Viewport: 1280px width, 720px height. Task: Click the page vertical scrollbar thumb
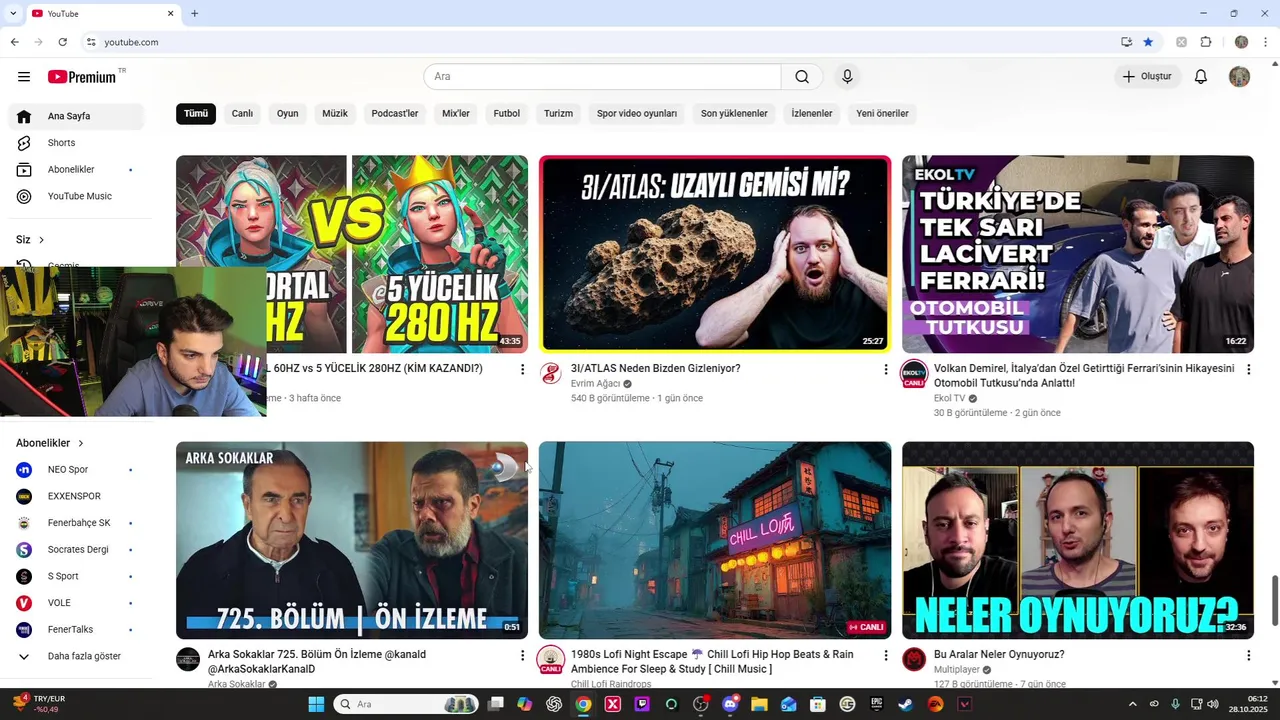pos(1274,600)
